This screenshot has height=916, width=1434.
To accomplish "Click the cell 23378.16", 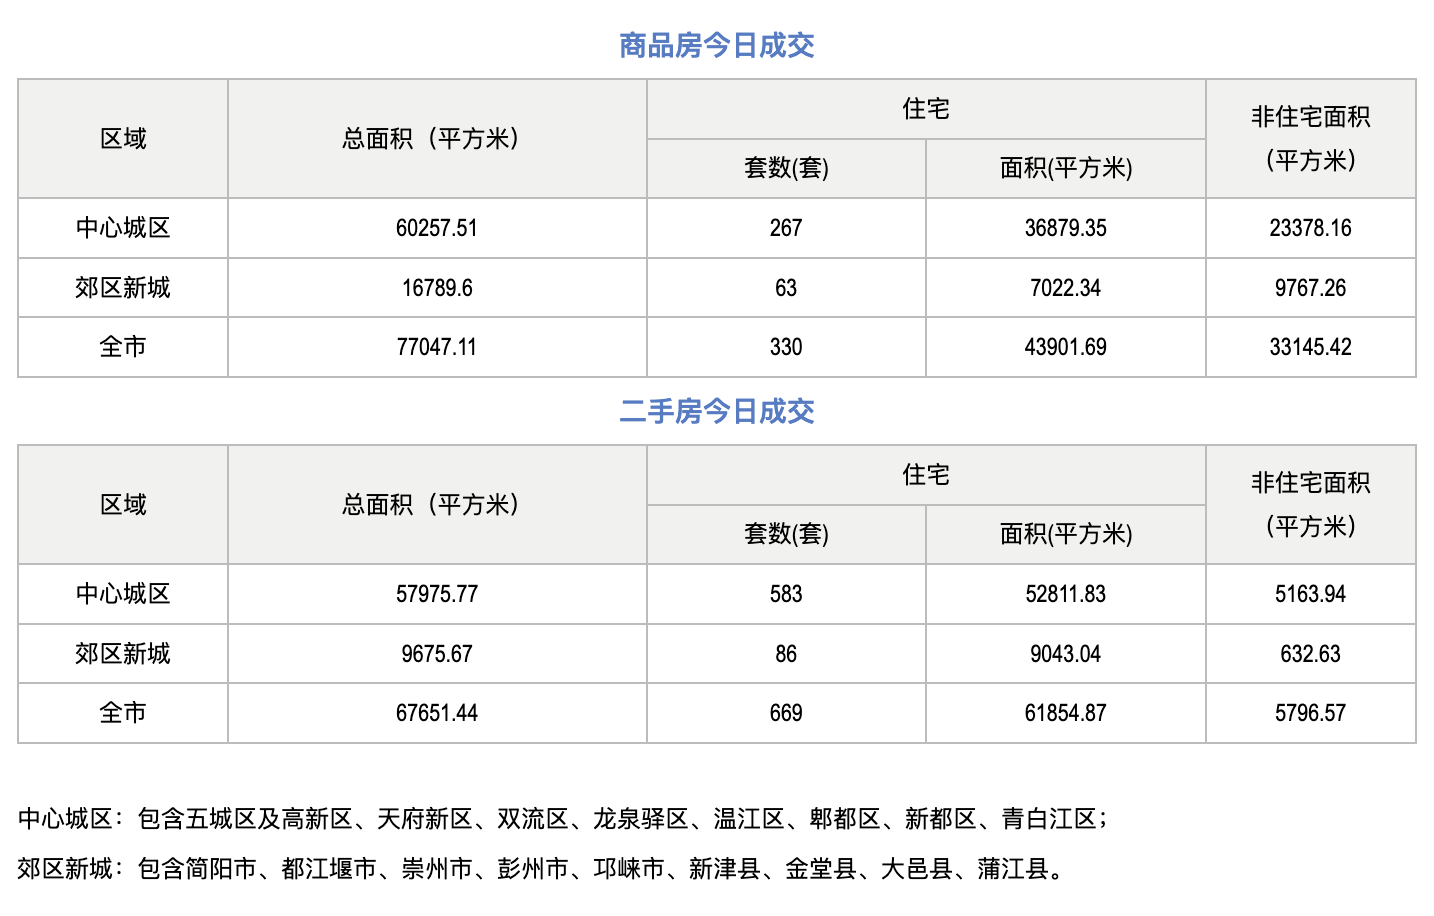I will [1311, 228].
